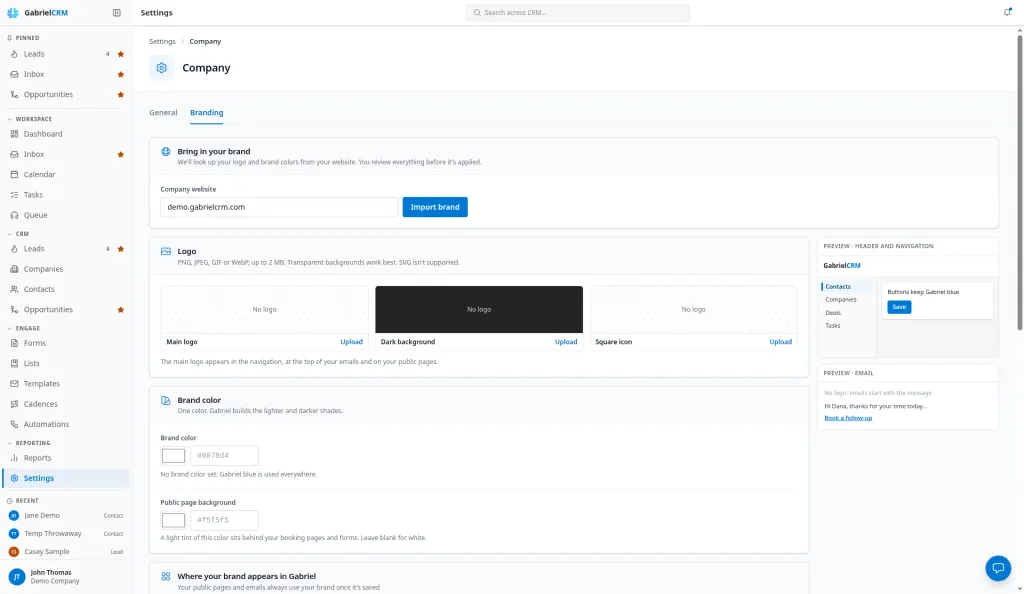The width and height of the screenshot is (1024, 594).
Task: Toggle the CRM Opportunities star
Action: click(121, 310)
